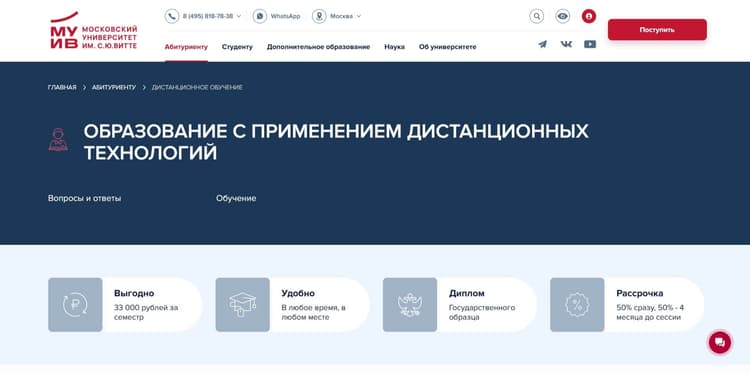Go to АБИТУРИЕНТУ breadcrumb link
Image resolution: width=750 pixels, height=373 pixels.
[x=114, y=88]
